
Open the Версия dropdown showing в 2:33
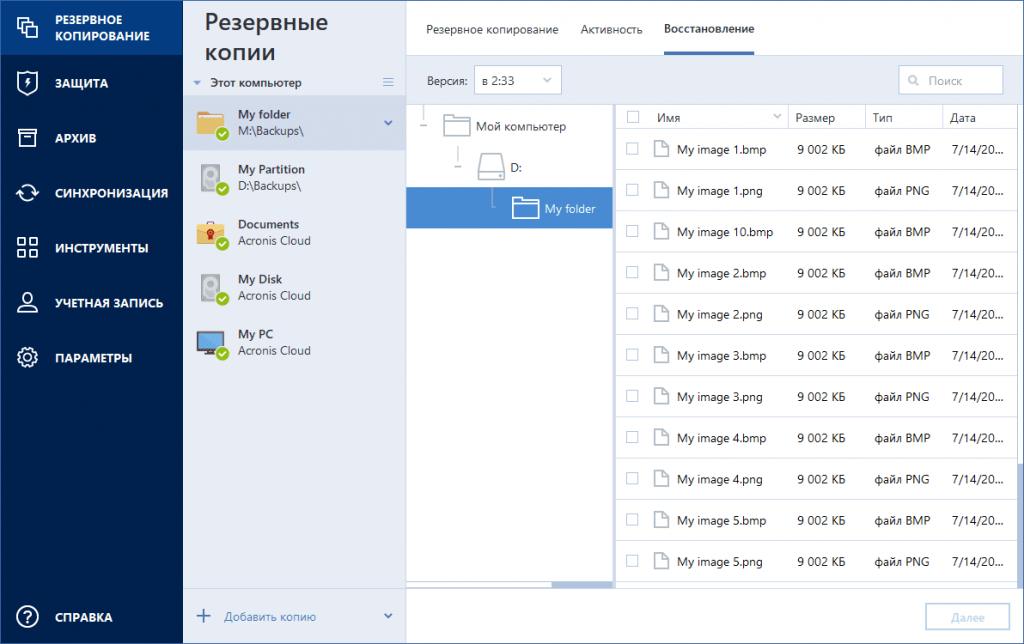pyautogui.click(x=517, y=79)
